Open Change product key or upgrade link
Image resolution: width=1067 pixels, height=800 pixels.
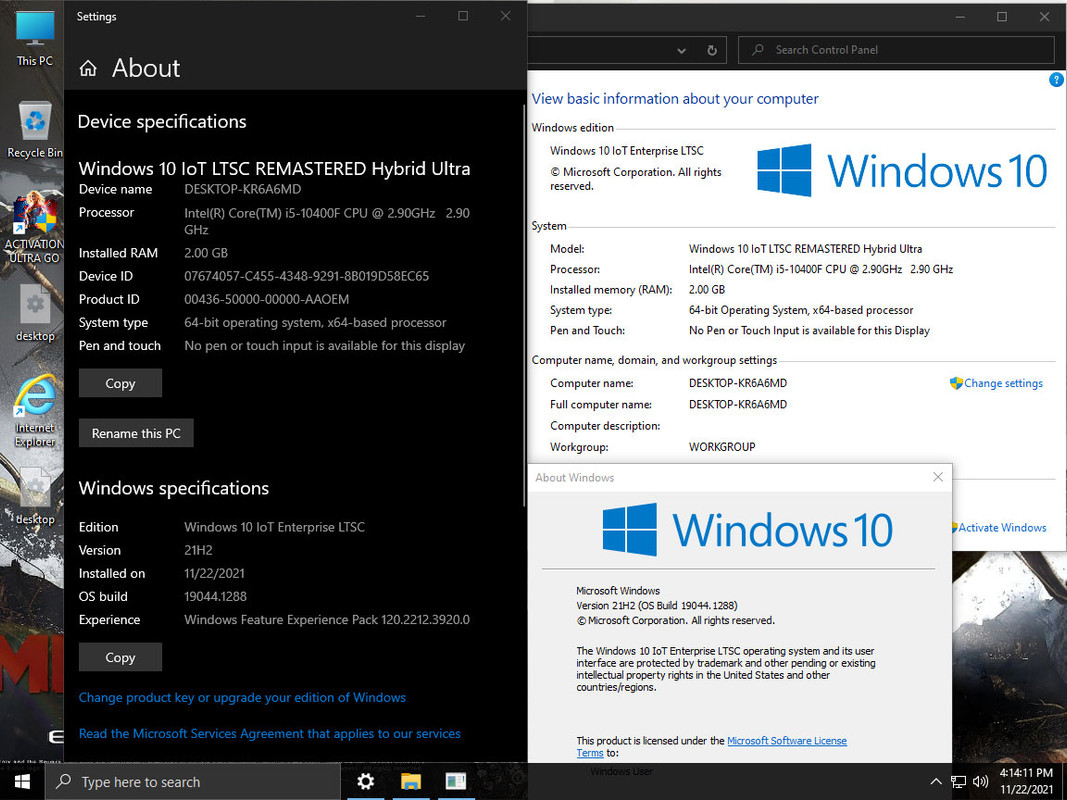pyautogui.click(x=242, y=697)
